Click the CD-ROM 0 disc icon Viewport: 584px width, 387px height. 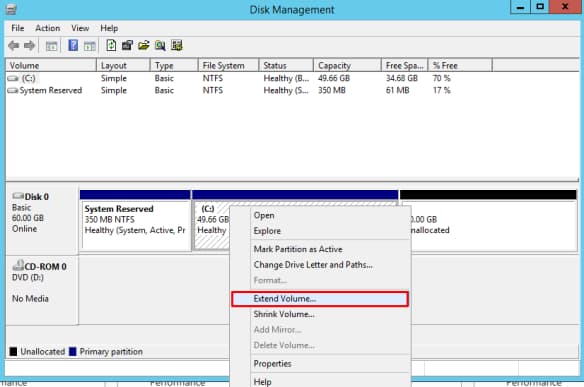pos(18,265)
